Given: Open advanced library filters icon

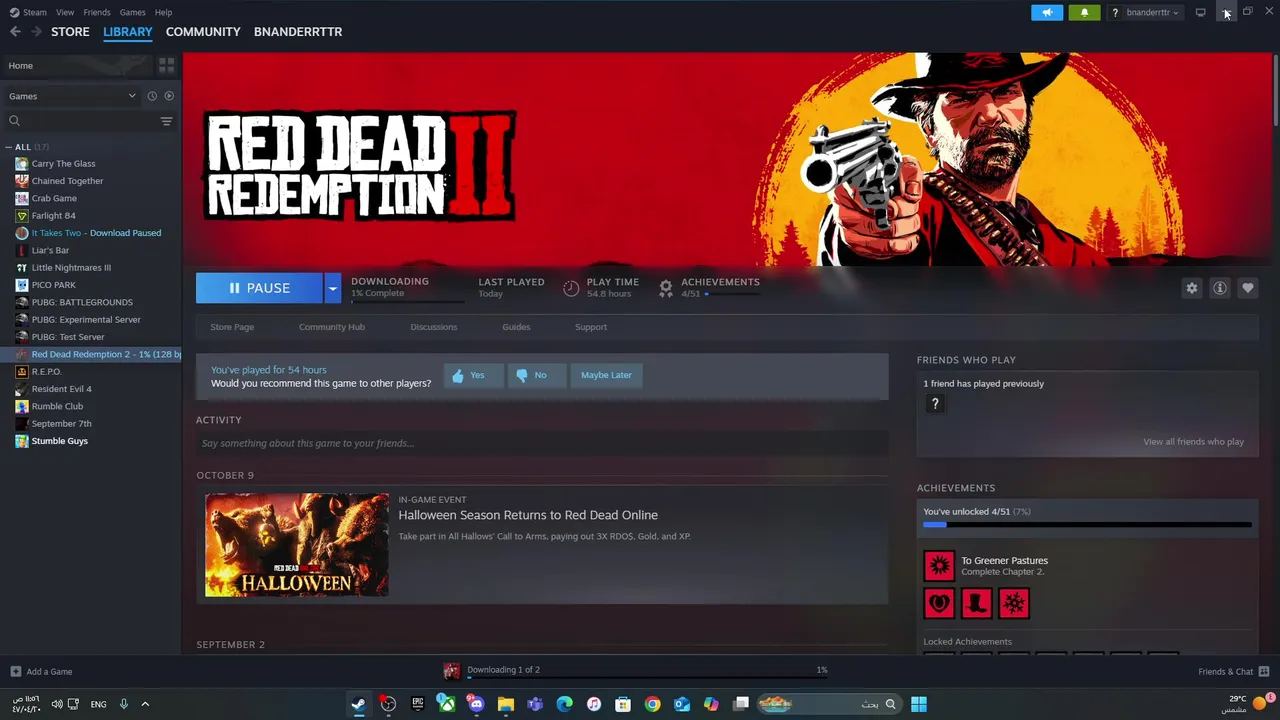Looking at the screenshot, I should [166, 121].
